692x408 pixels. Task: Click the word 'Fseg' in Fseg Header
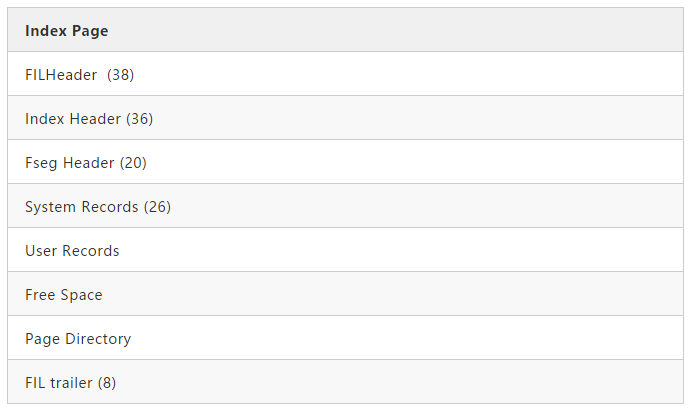(42, 163)
